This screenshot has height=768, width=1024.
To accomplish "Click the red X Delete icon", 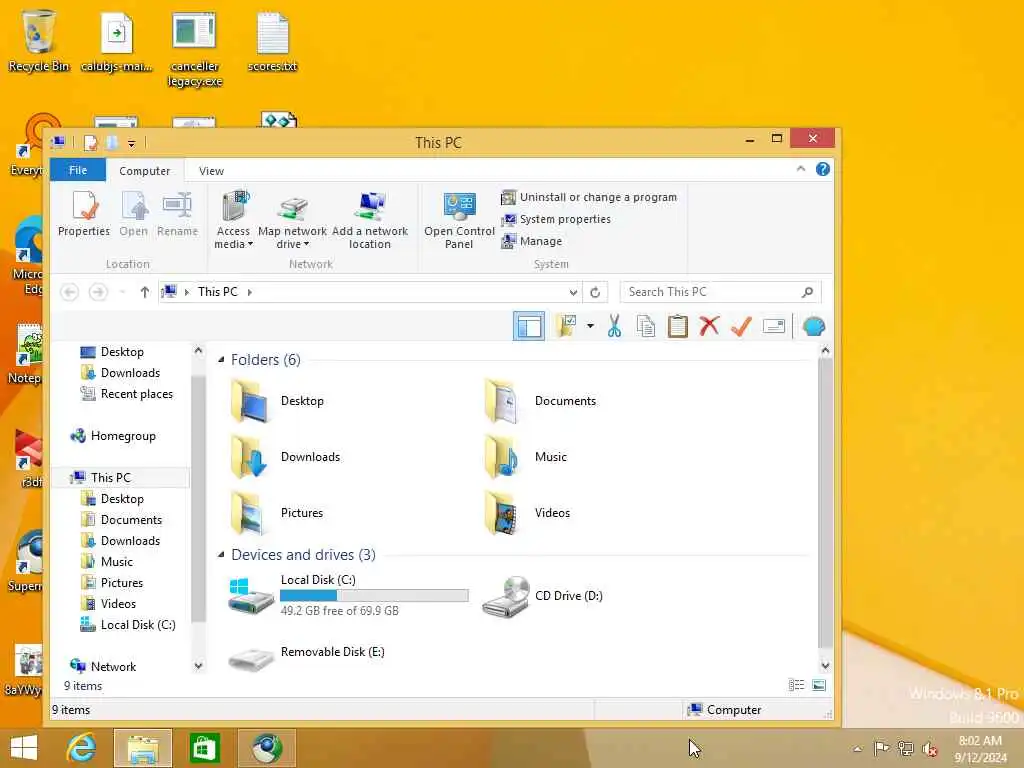I will (x=709, y=326).
